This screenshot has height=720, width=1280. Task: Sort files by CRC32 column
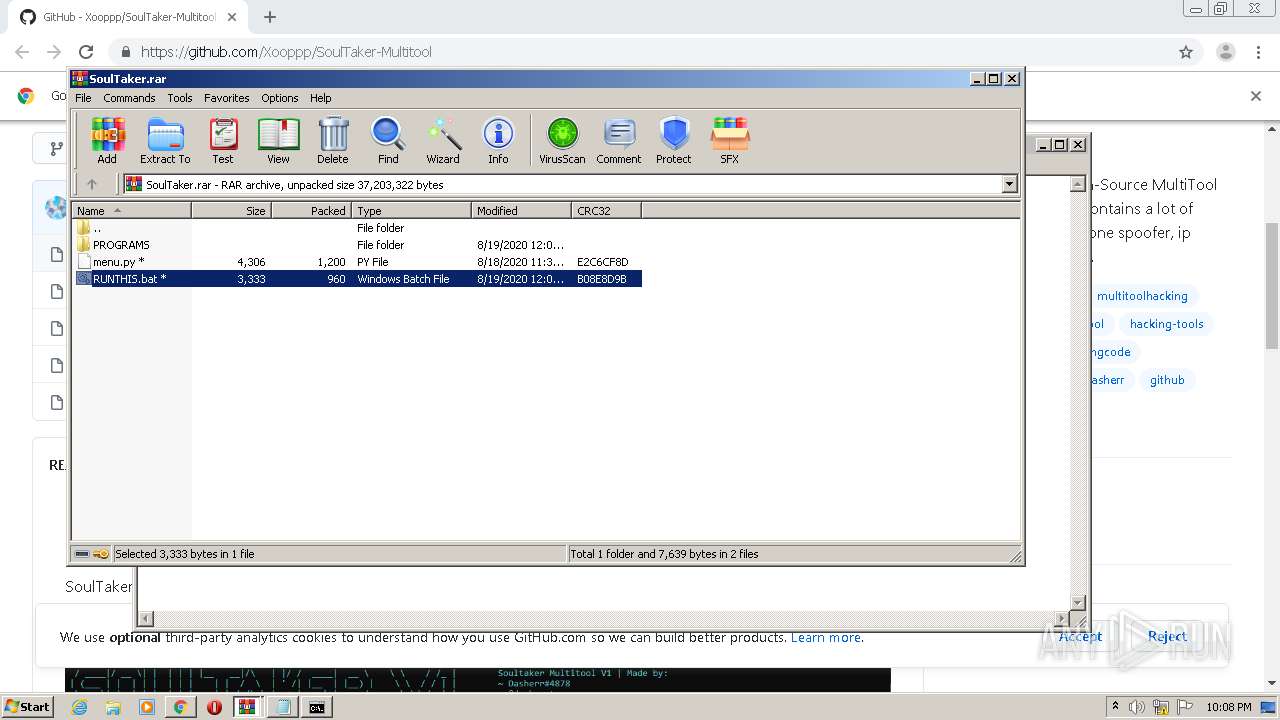coord(606,210)
